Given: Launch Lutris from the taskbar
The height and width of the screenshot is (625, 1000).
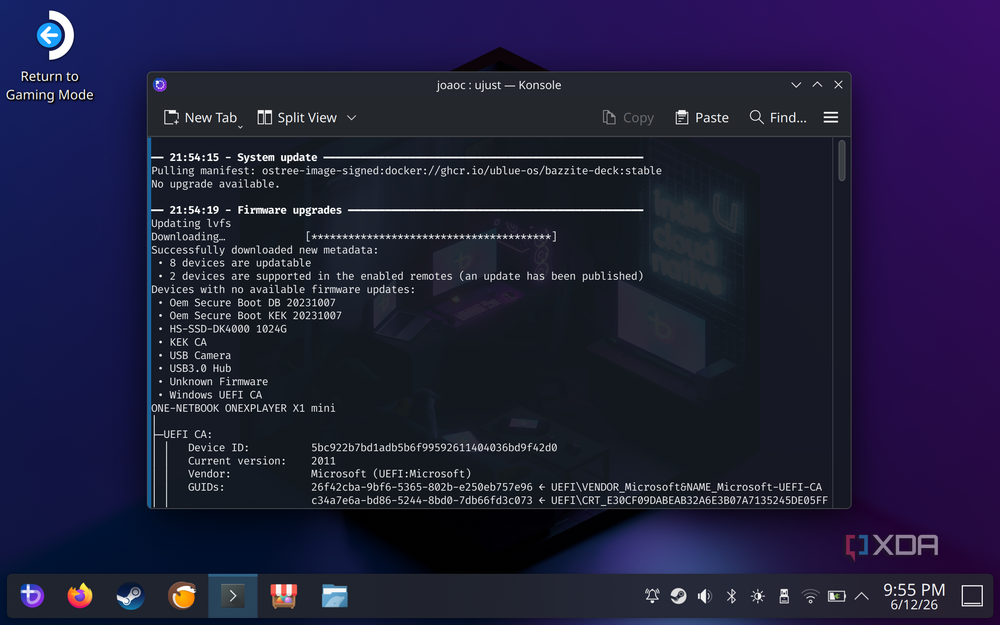Looking at the screenshot, I should pyautogui.click(x=182, y=596).
